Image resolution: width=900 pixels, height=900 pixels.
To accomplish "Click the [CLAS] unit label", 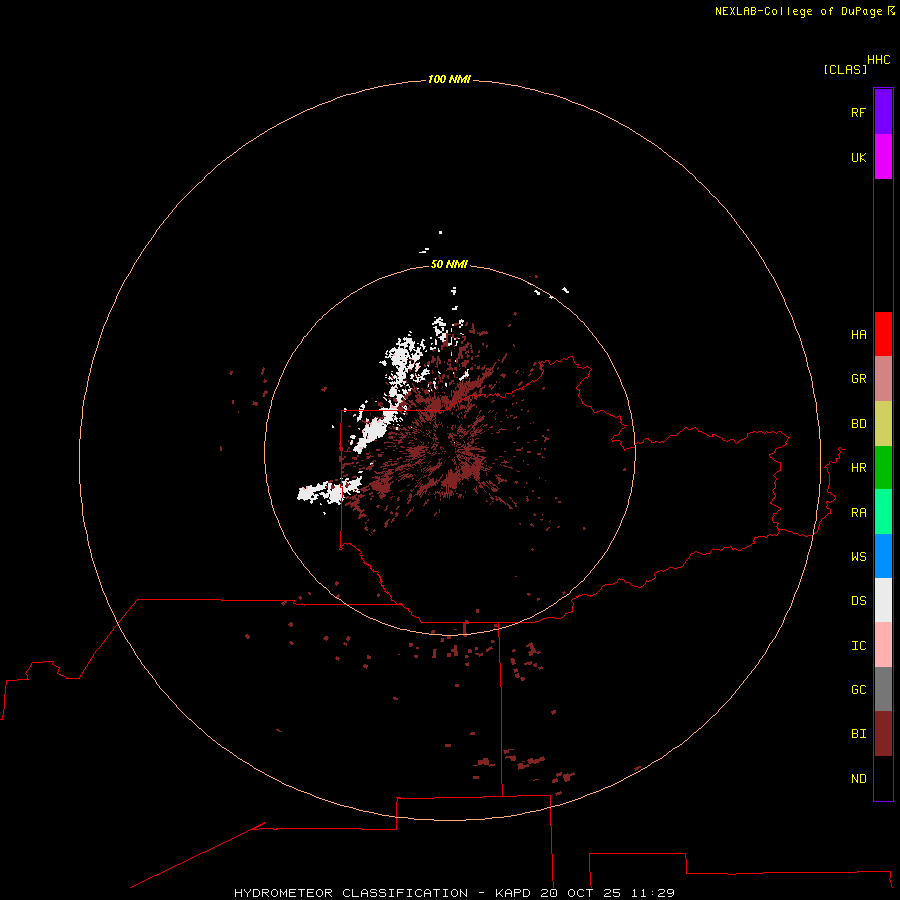I will pos(845,69).
